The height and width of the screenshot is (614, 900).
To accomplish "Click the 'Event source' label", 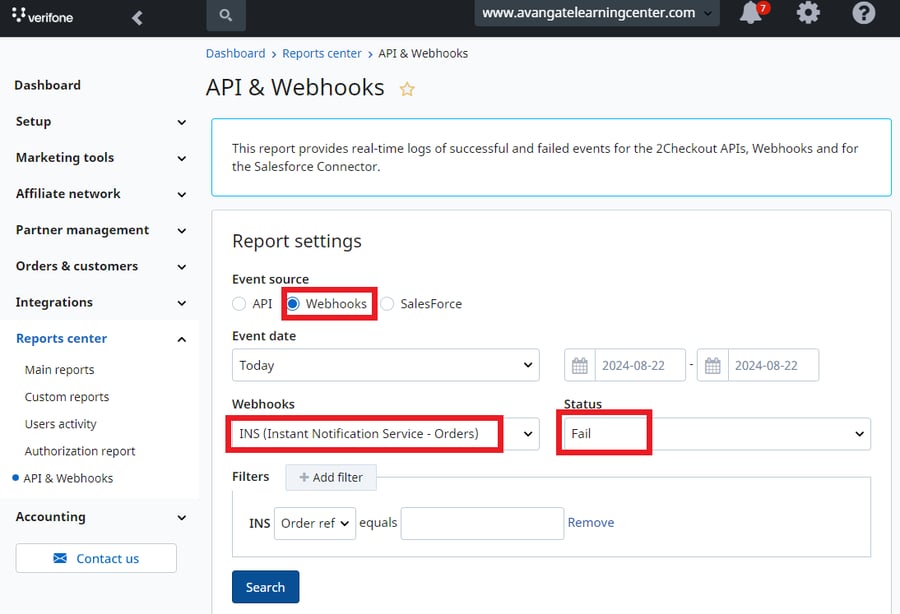I will 270,279.
